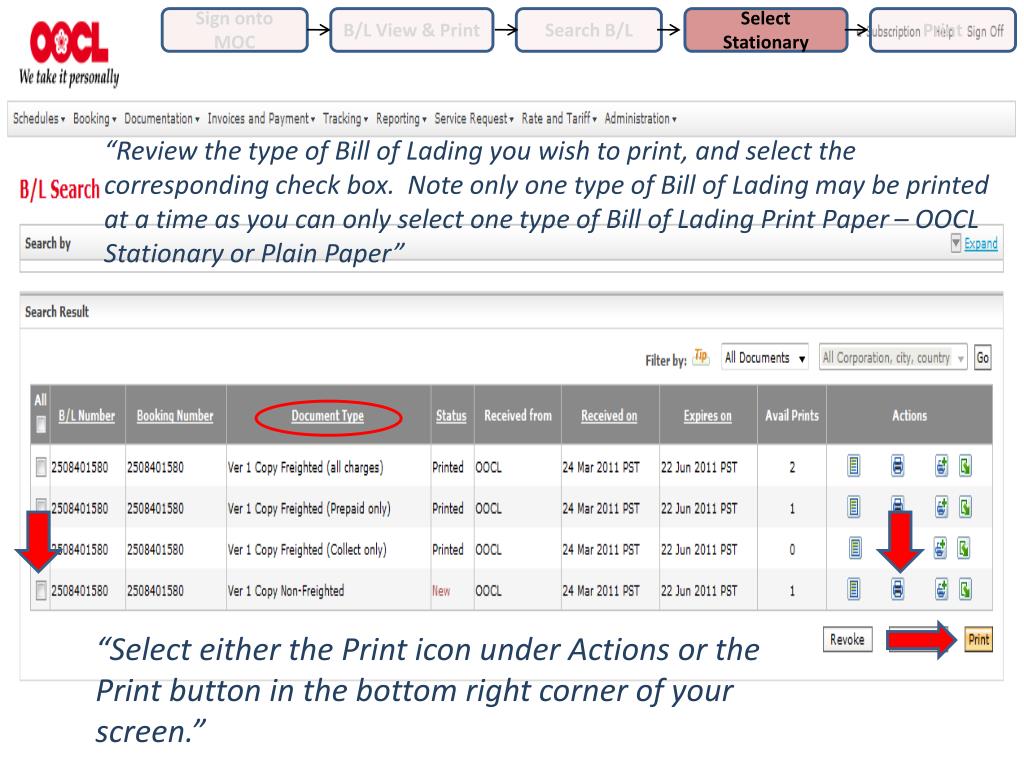Open the Tracking menu
The image size is (1024, 768).
(x=345, y=119)
